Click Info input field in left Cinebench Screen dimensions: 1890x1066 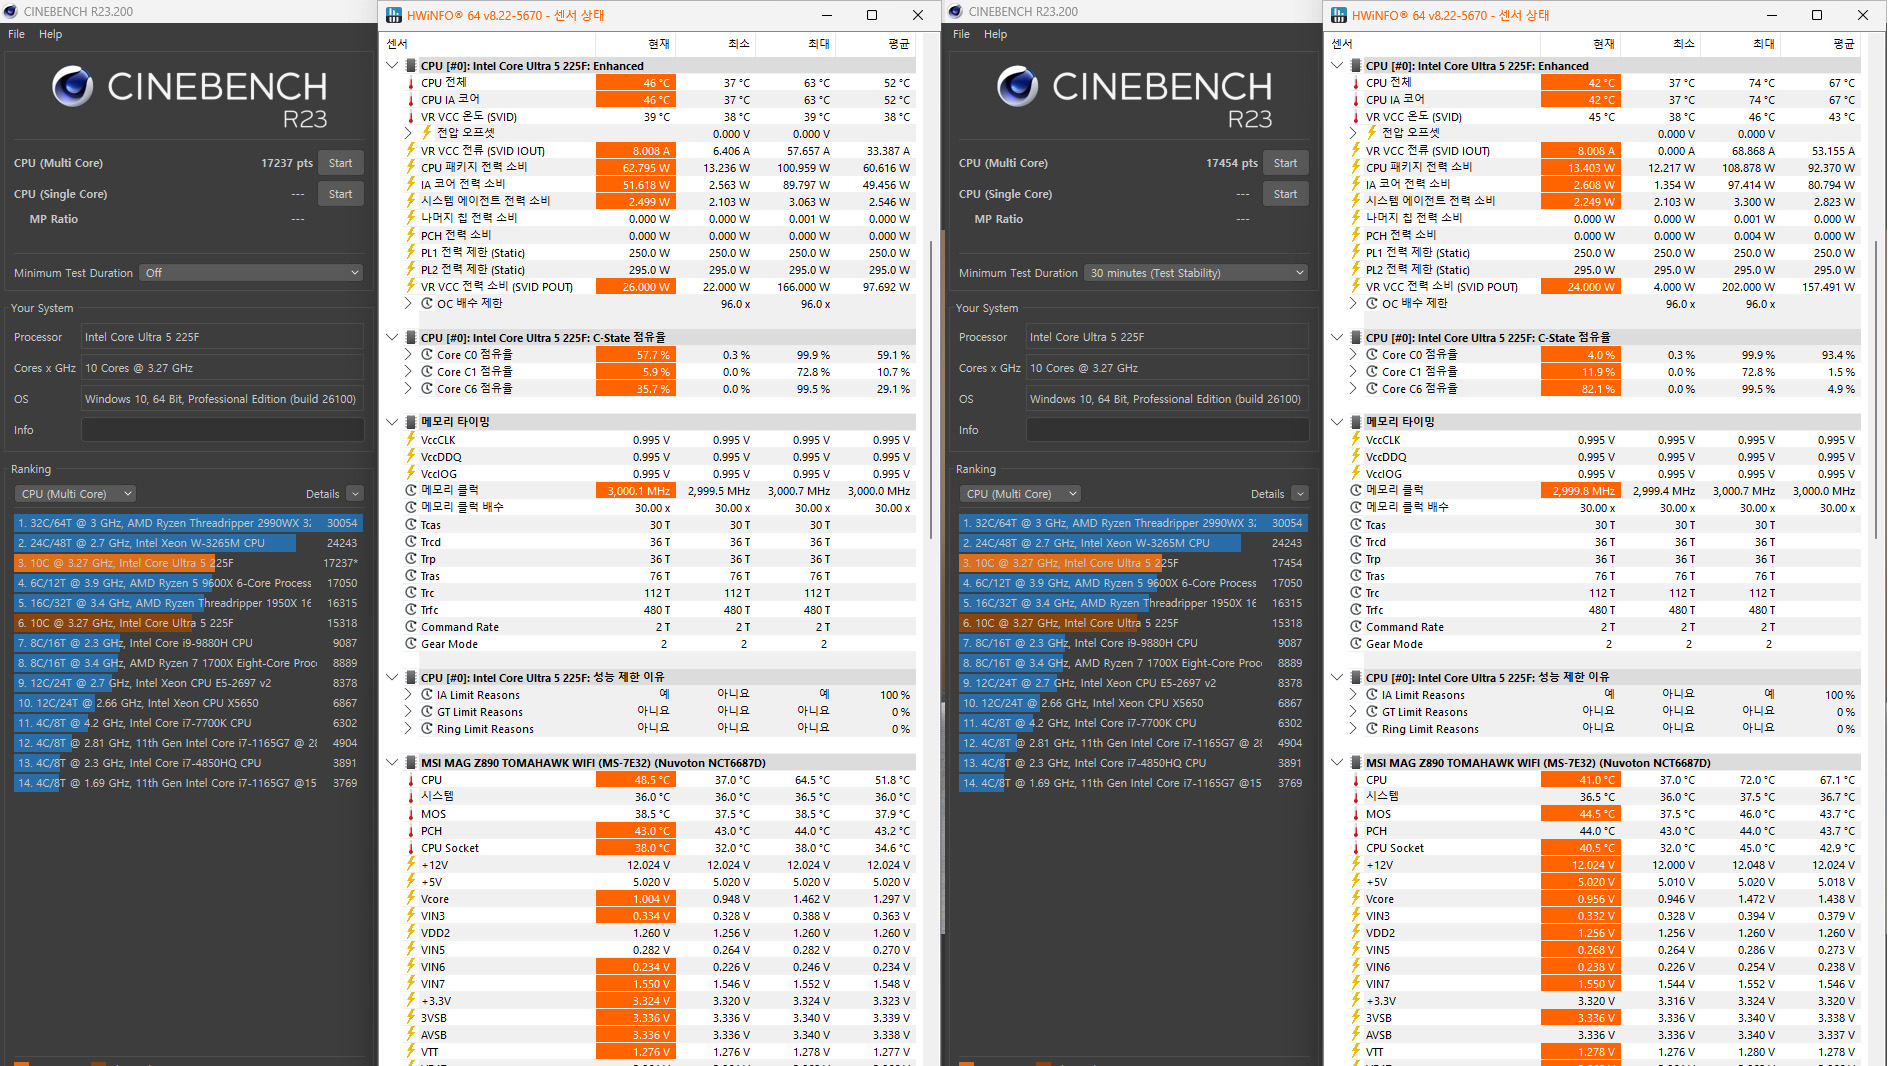click(x=222, y=430)
